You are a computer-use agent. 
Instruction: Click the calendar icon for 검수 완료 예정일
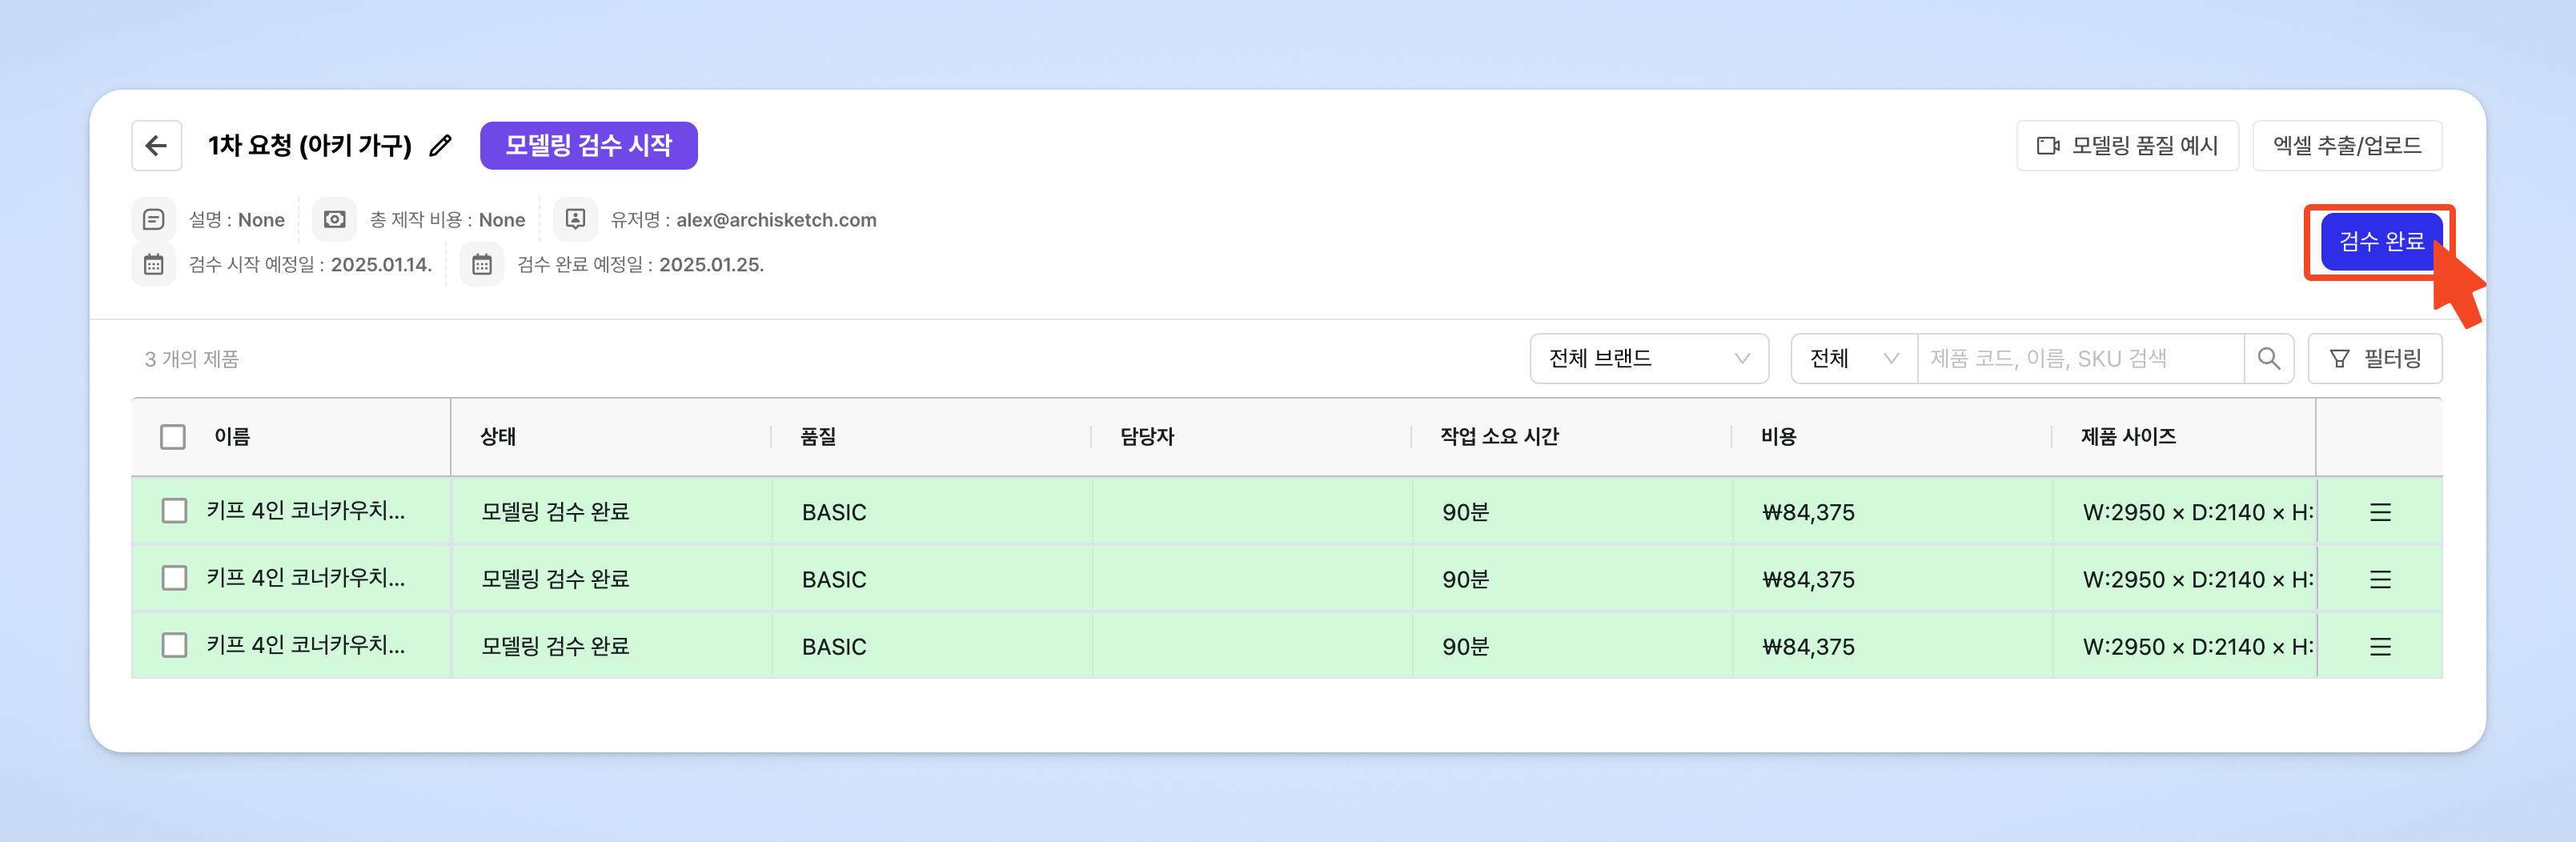(x=482, y=265)
